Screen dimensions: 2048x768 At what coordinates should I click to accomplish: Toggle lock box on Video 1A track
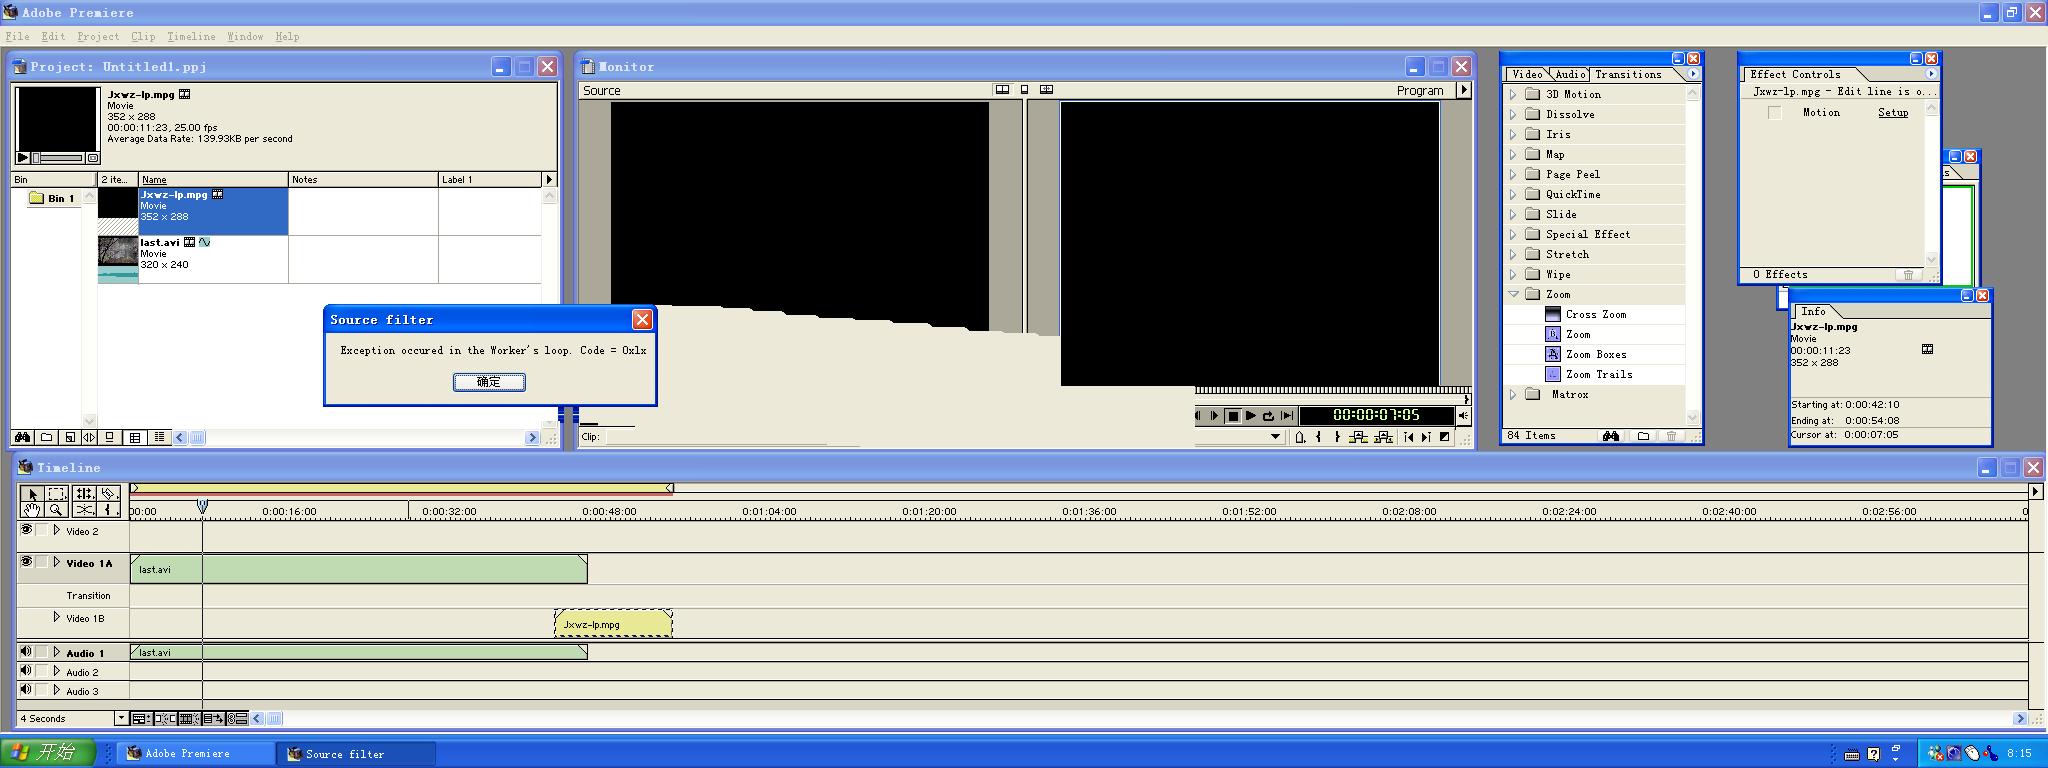42,562
